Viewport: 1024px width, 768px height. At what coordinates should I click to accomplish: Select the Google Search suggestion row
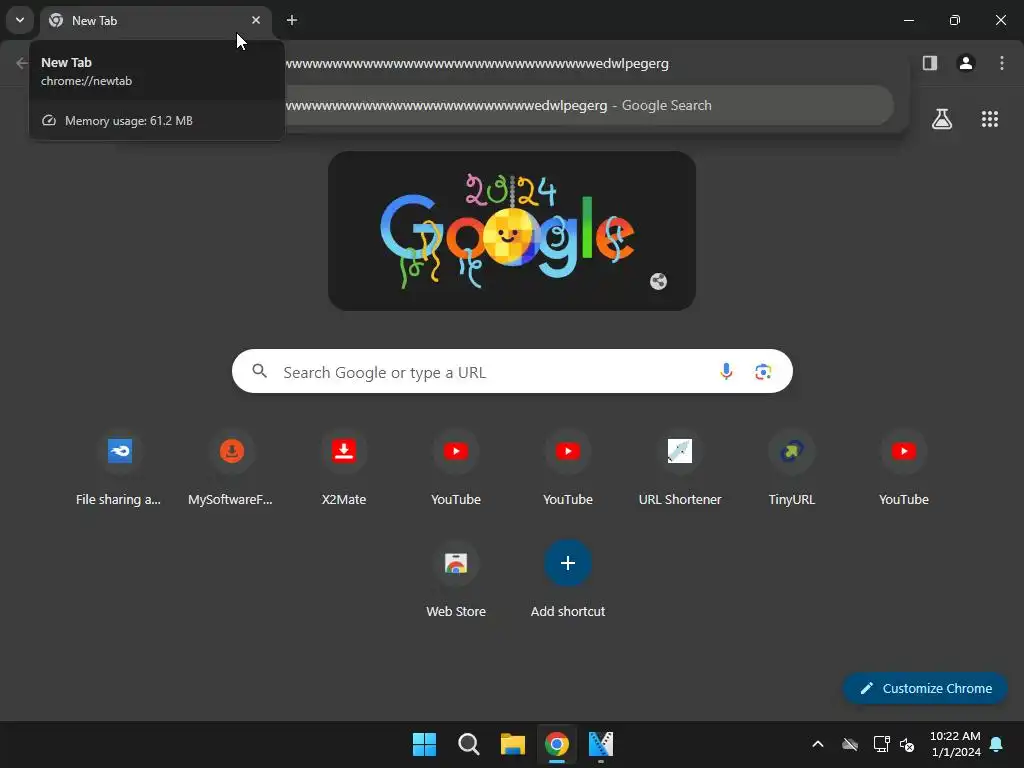click(x=588, y=105)
